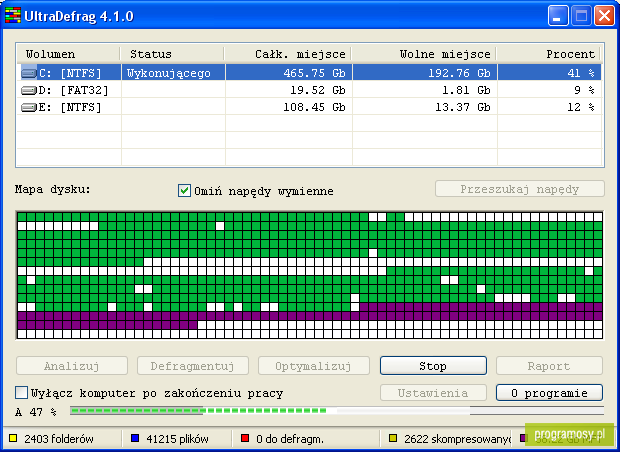Click the '108.45 Gb' cell

[x=289, y=107]
